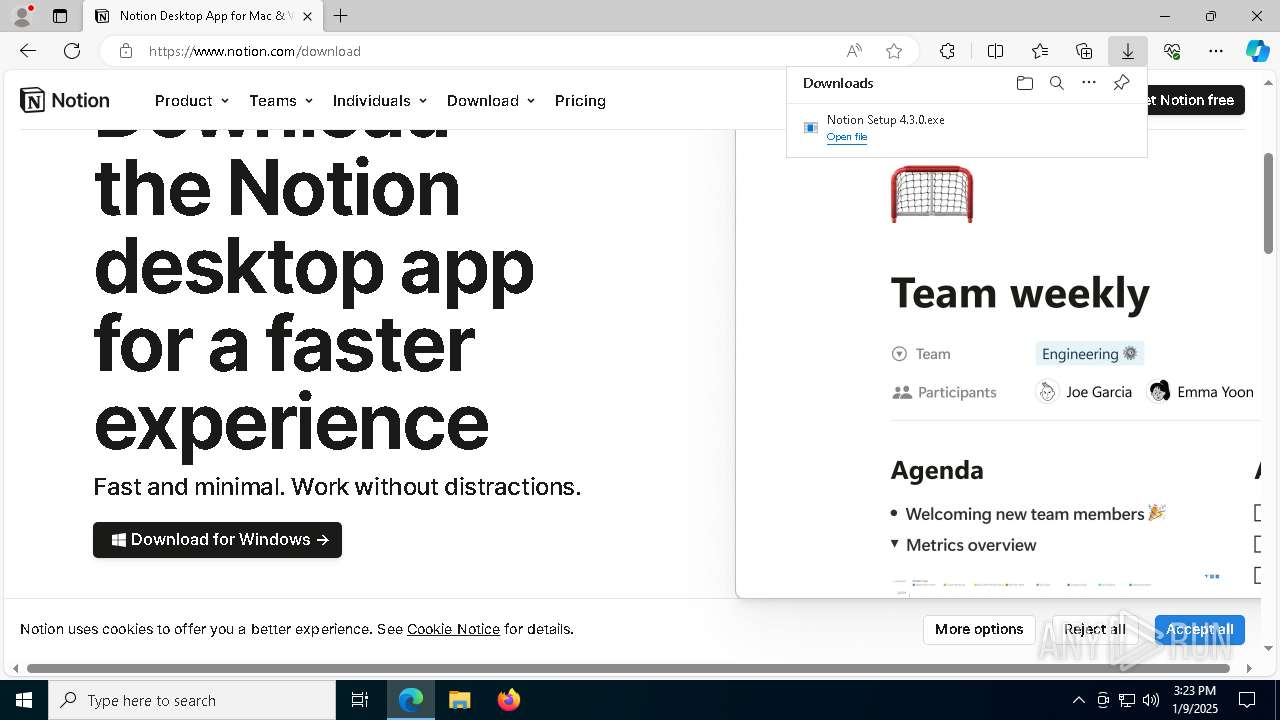Click the taskbar search box
This screenshot has height=720, width=1280.
192,700
